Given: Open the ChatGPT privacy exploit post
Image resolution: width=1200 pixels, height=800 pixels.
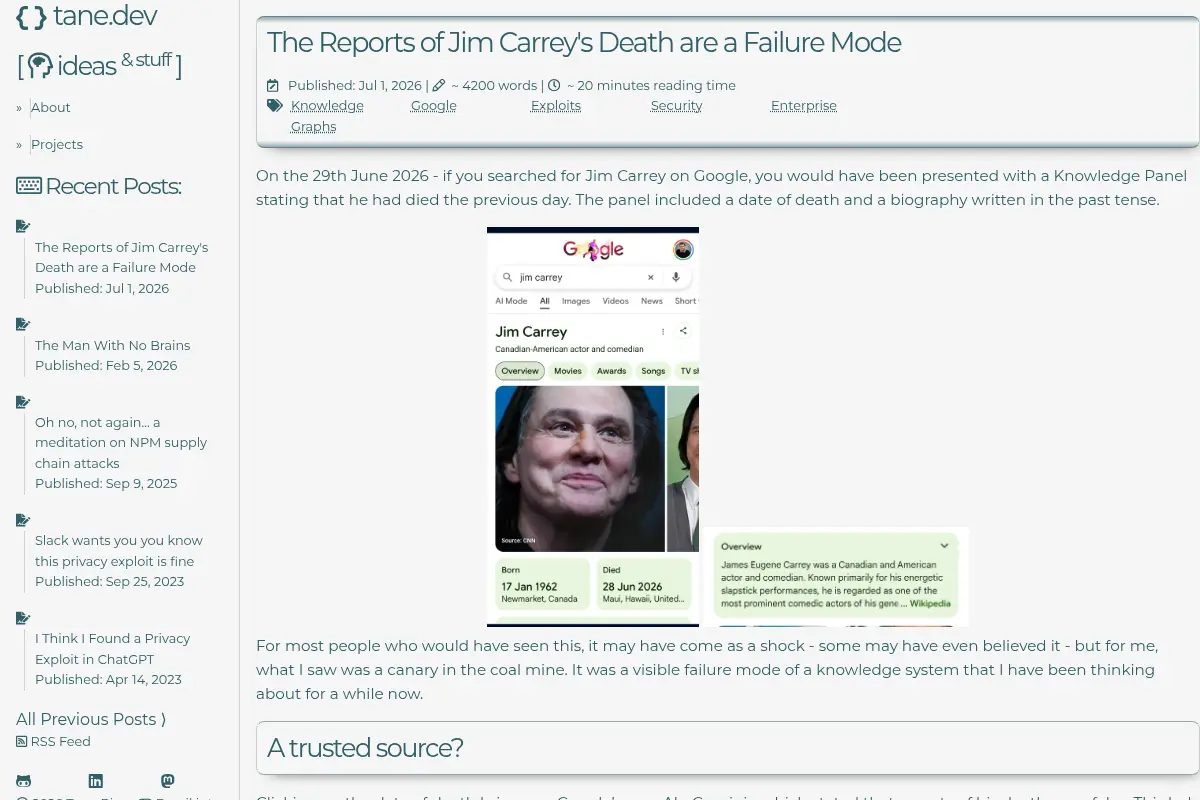Looking at the screenshot, I should tap(113, 649).
